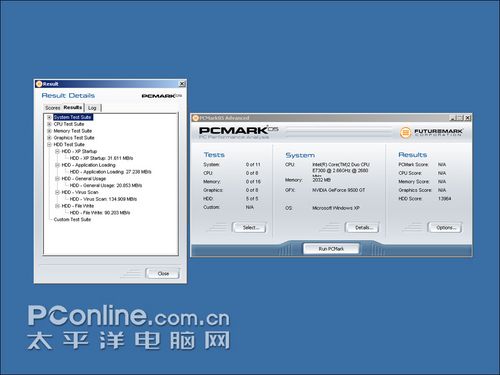Image resolution: width=500 pixels, height=375 pixels.
Task: Collapse the HDD - Application Loading node
Action: click(x=57, y=165)
